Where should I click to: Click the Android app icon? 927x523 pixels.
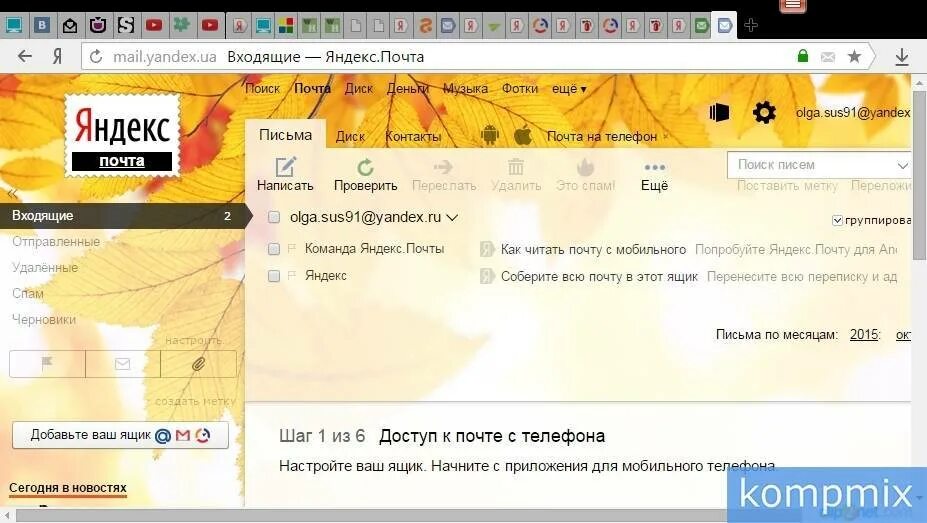click(x=490, y=135)
